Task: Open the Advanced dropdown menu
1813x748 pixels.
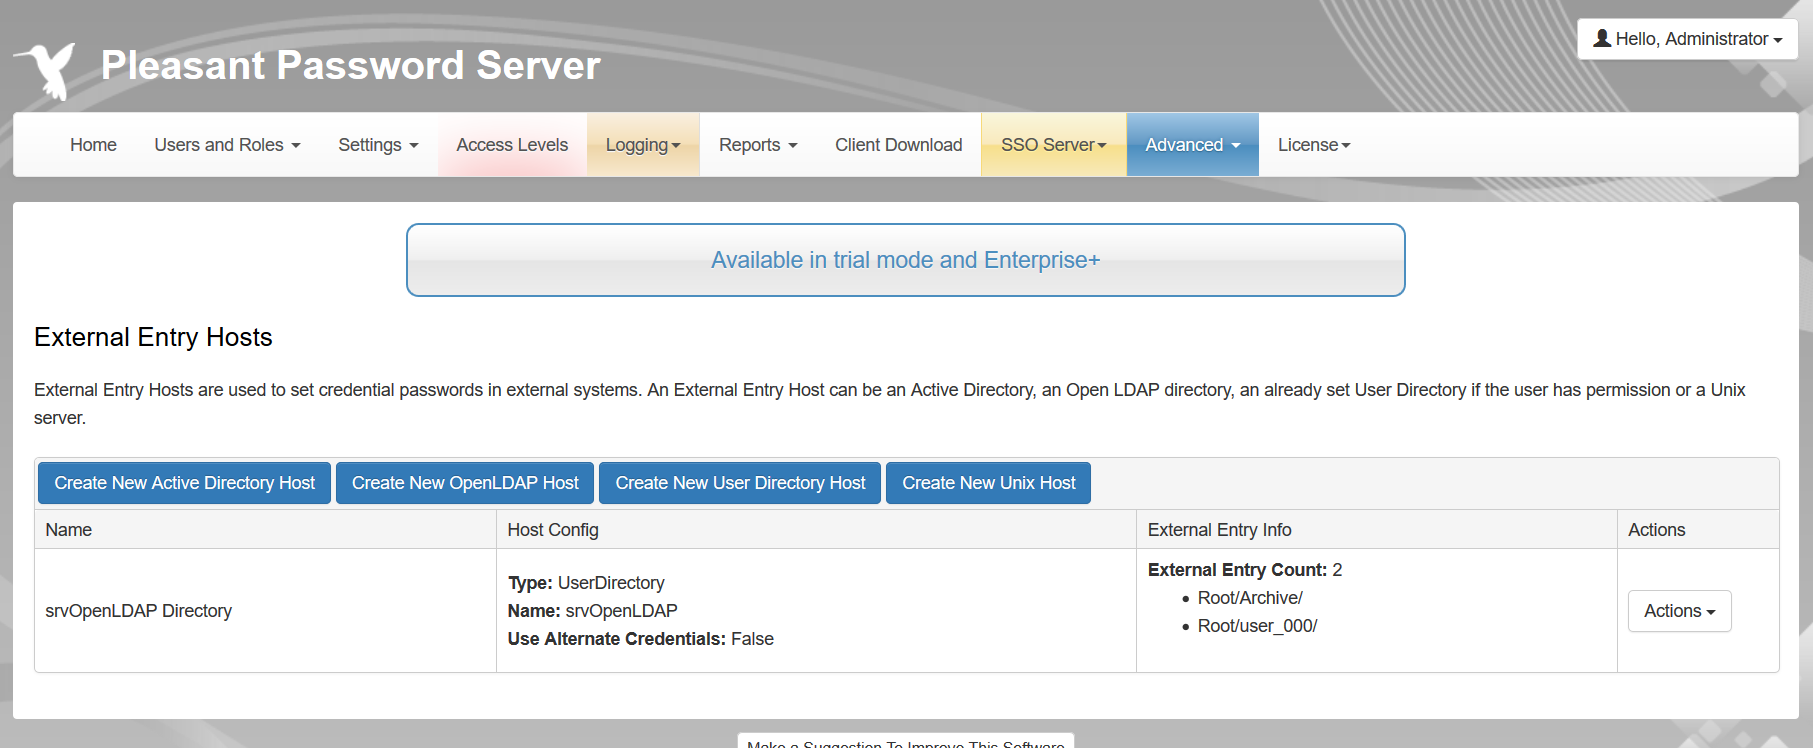Action: coord(1192,145)
